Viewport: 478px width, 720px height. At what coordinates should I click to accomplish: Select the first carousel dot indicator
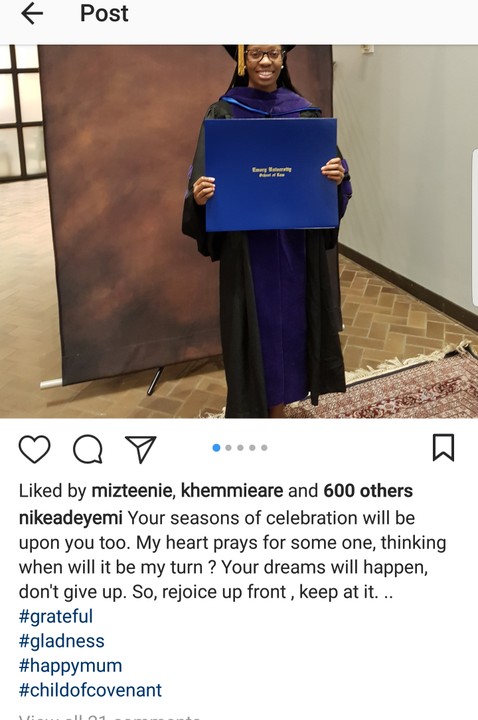216,448
